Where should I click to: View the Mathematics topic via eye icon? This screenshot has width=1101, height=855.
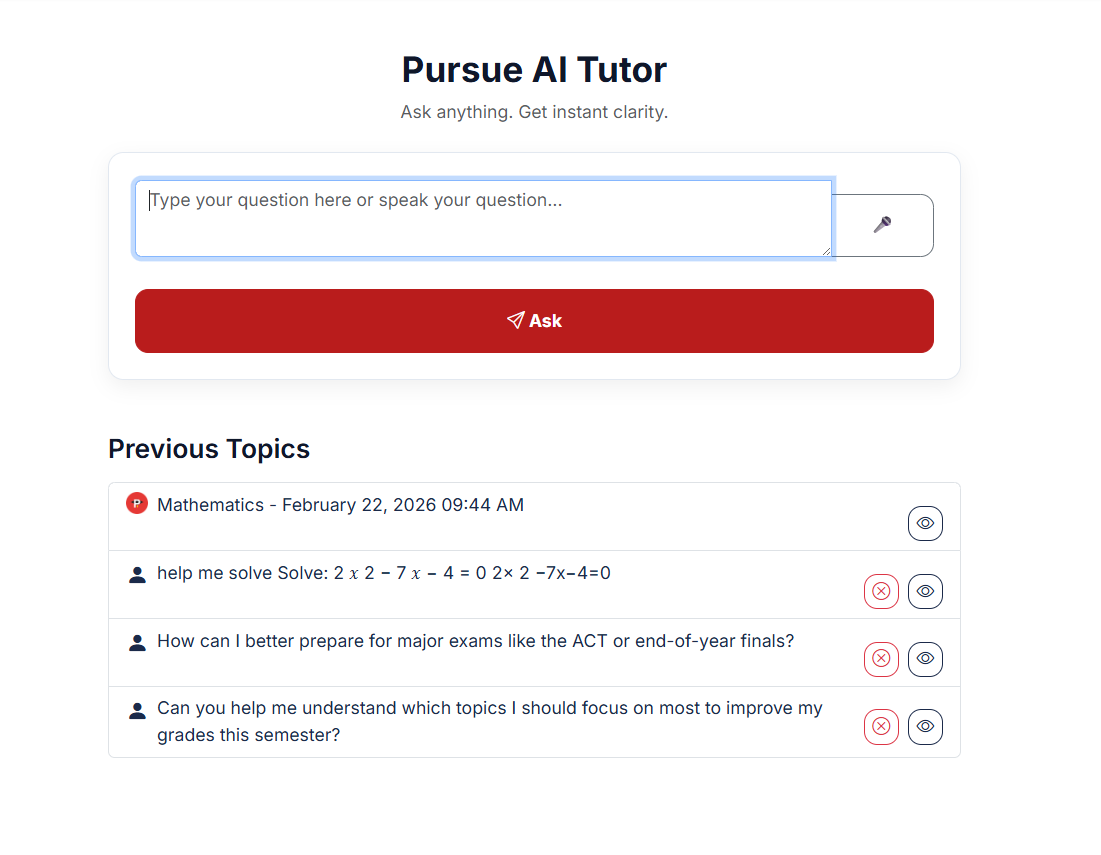point(925,523)
